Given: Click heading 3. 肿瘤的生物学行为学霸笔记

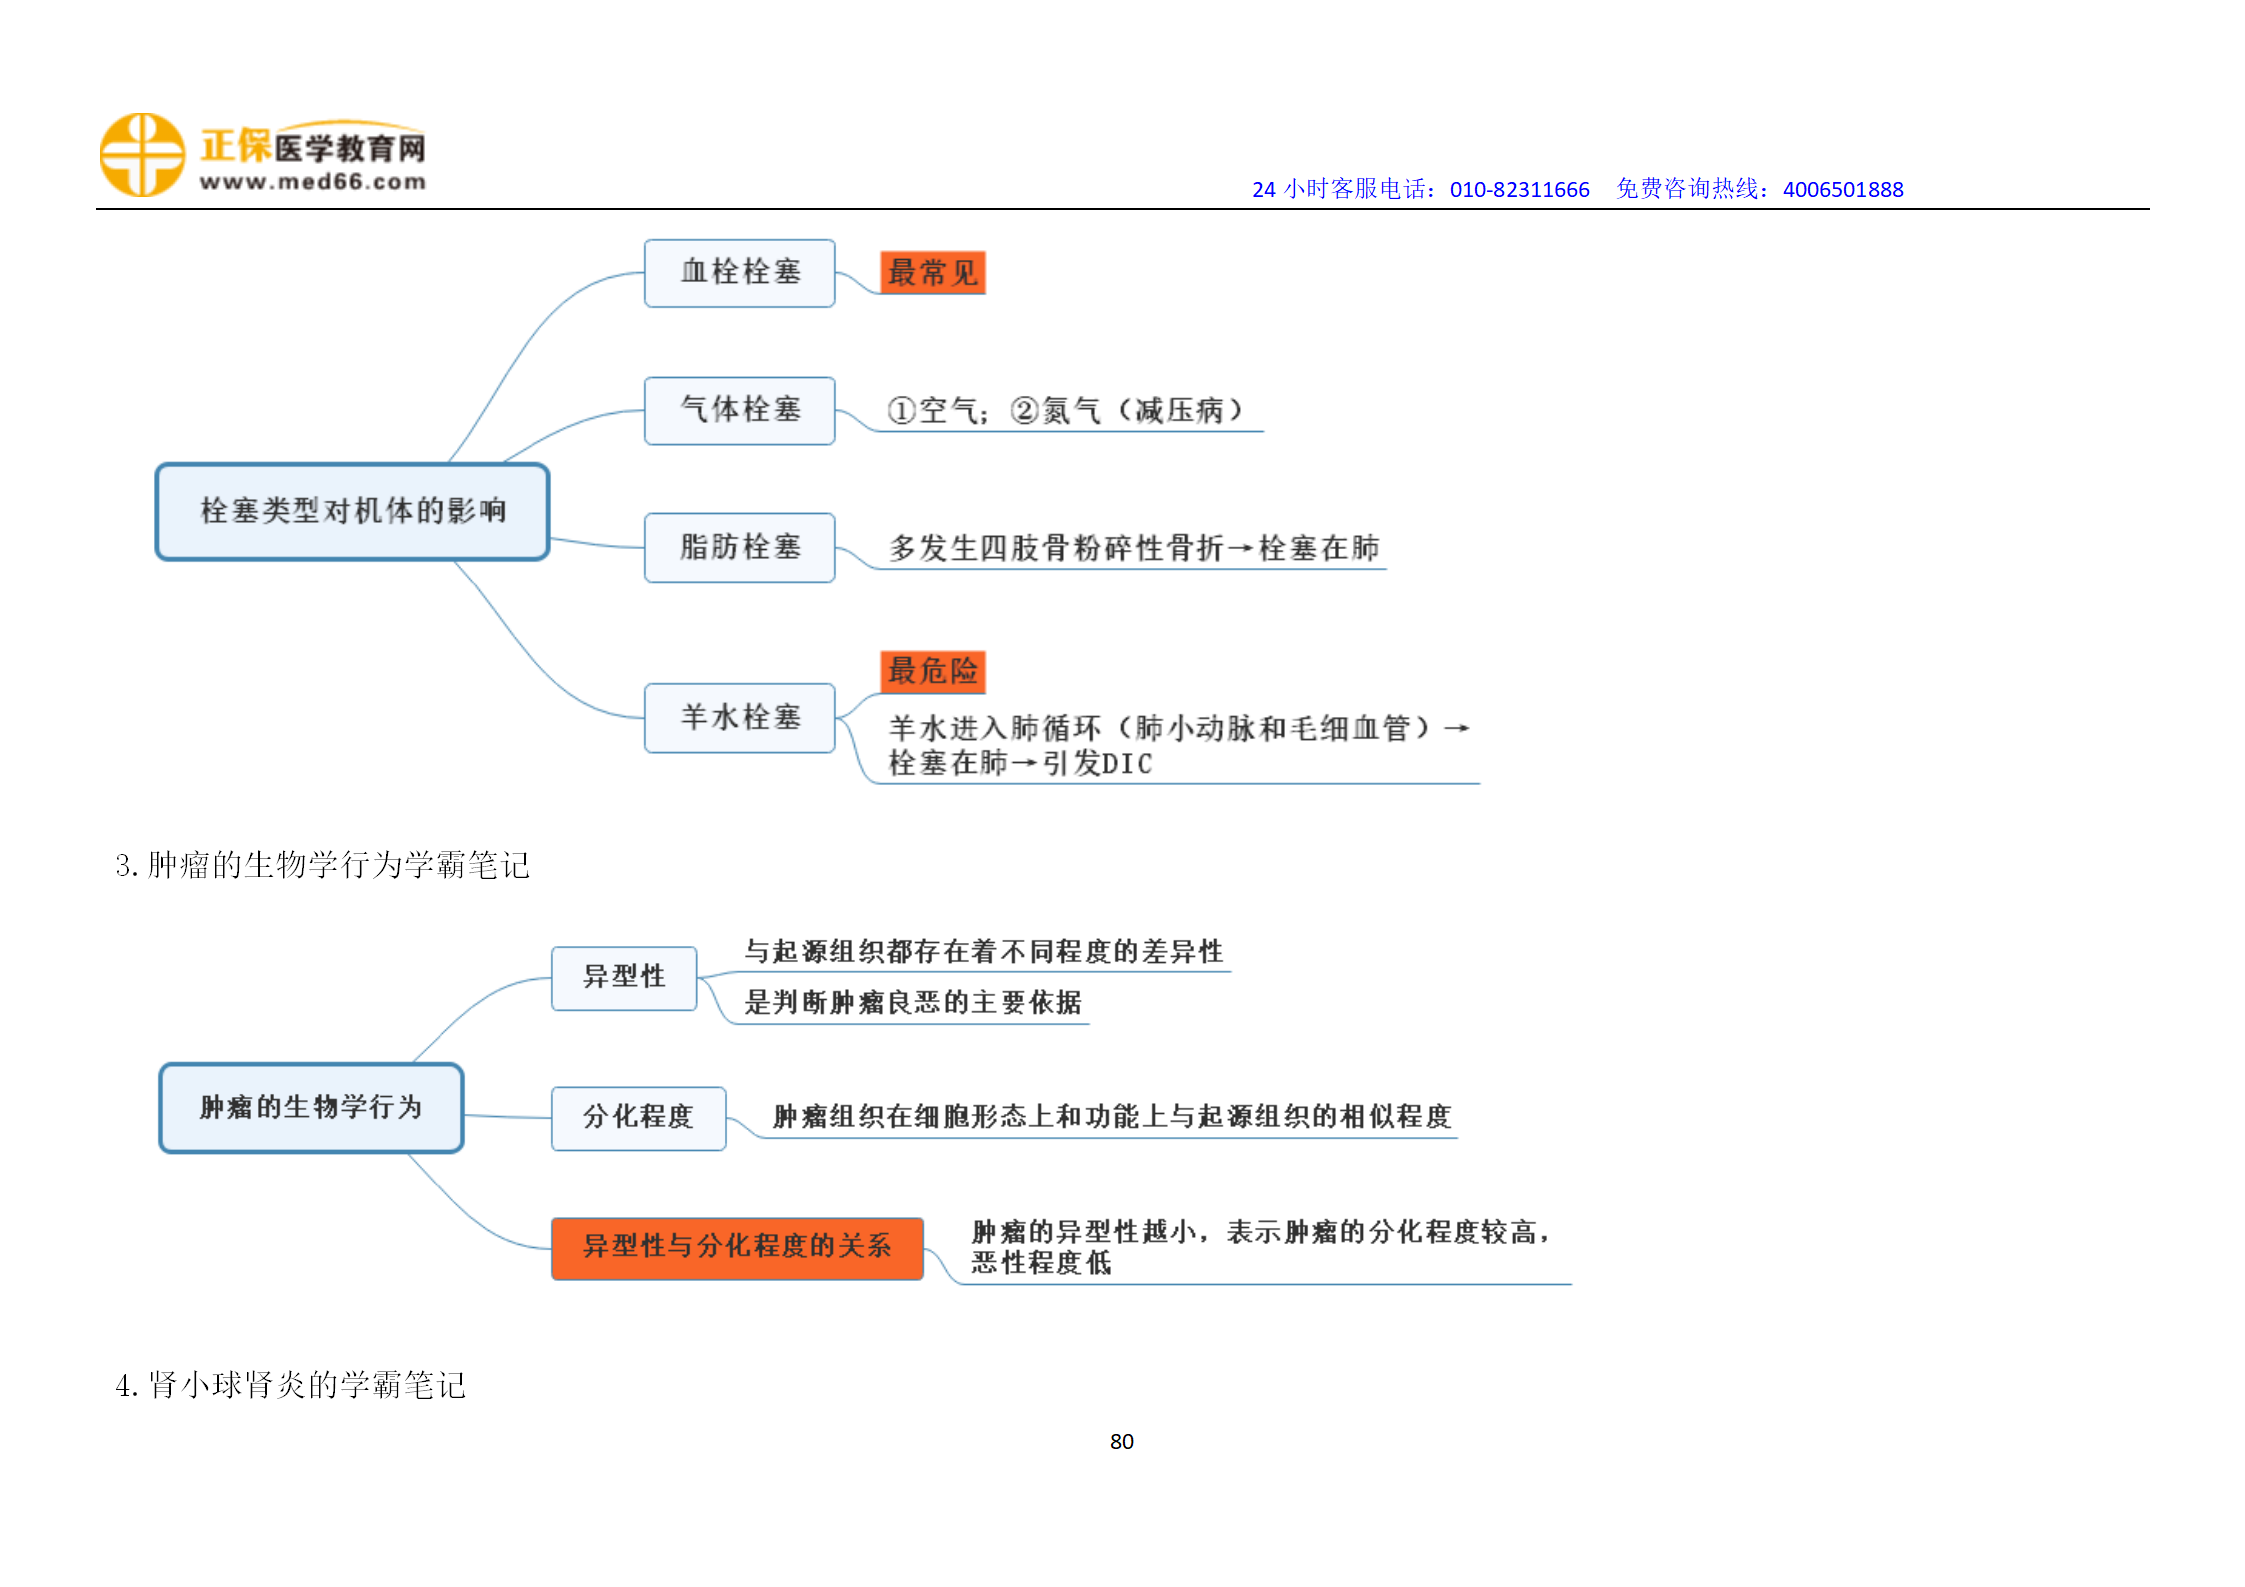Looking at the screenshot, I should [x=322, y=865].
